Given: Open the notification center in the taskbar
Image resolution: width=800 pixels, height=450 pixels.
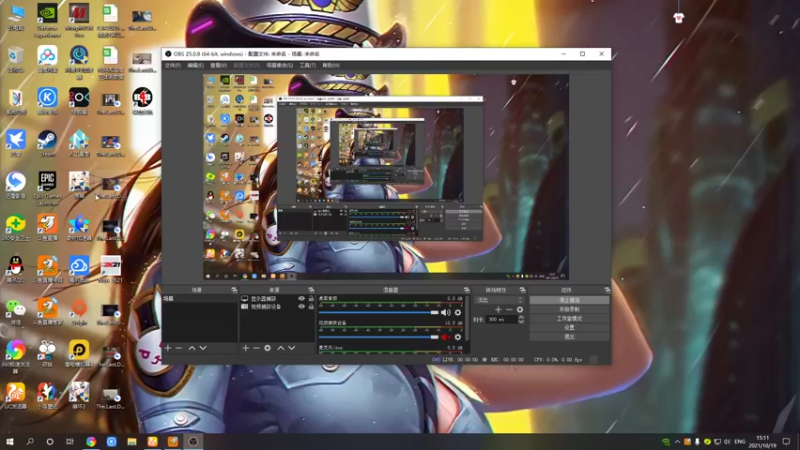Looking at the screenshot, I should [x=786, y=442].
